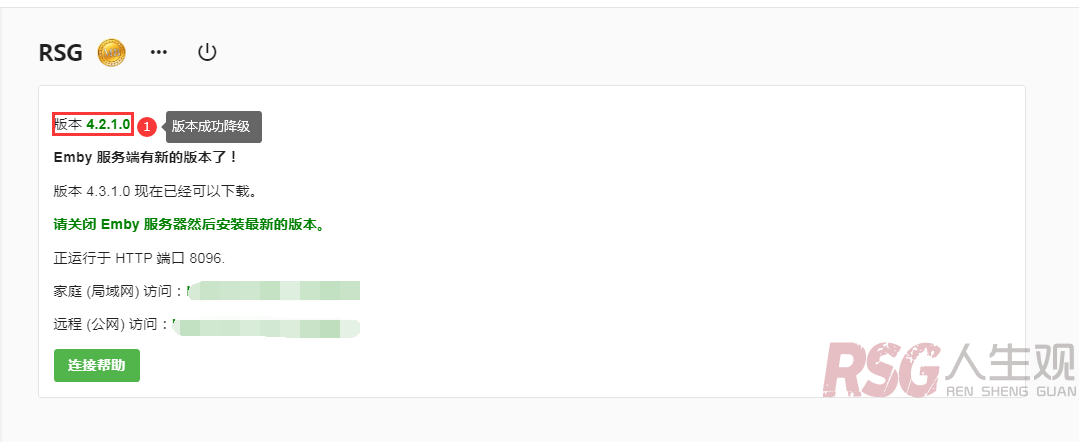Click the power shutdown server icon
The image size is (1079, 442).
point(207,52)
